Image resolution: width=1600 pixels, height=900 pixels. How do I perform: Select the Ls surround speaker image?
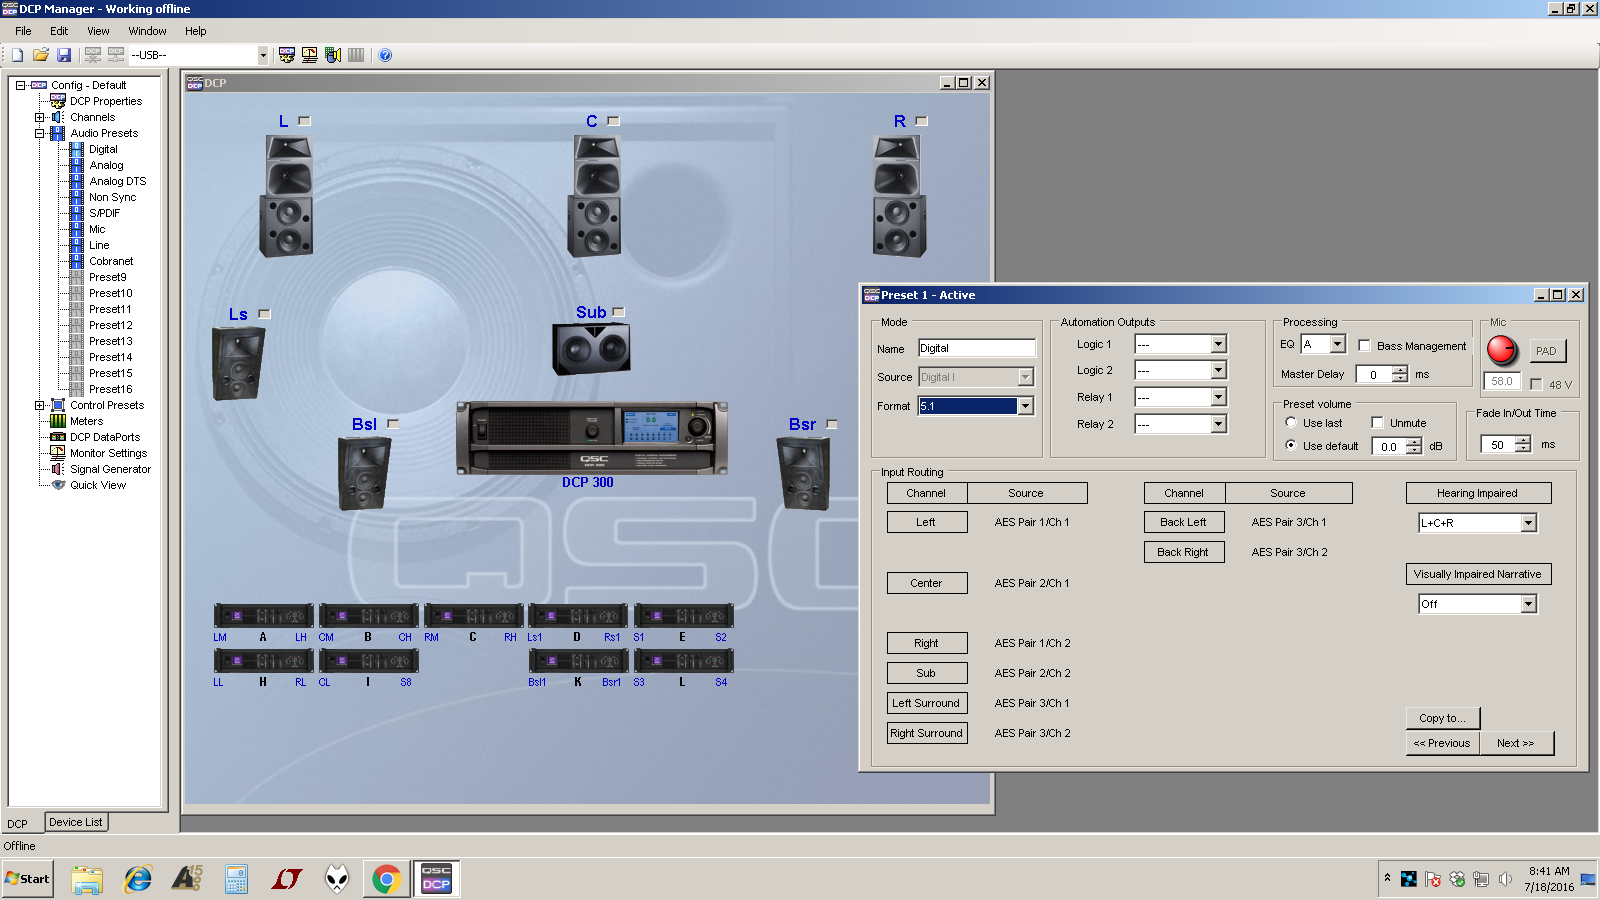click(x=238, y=363)
